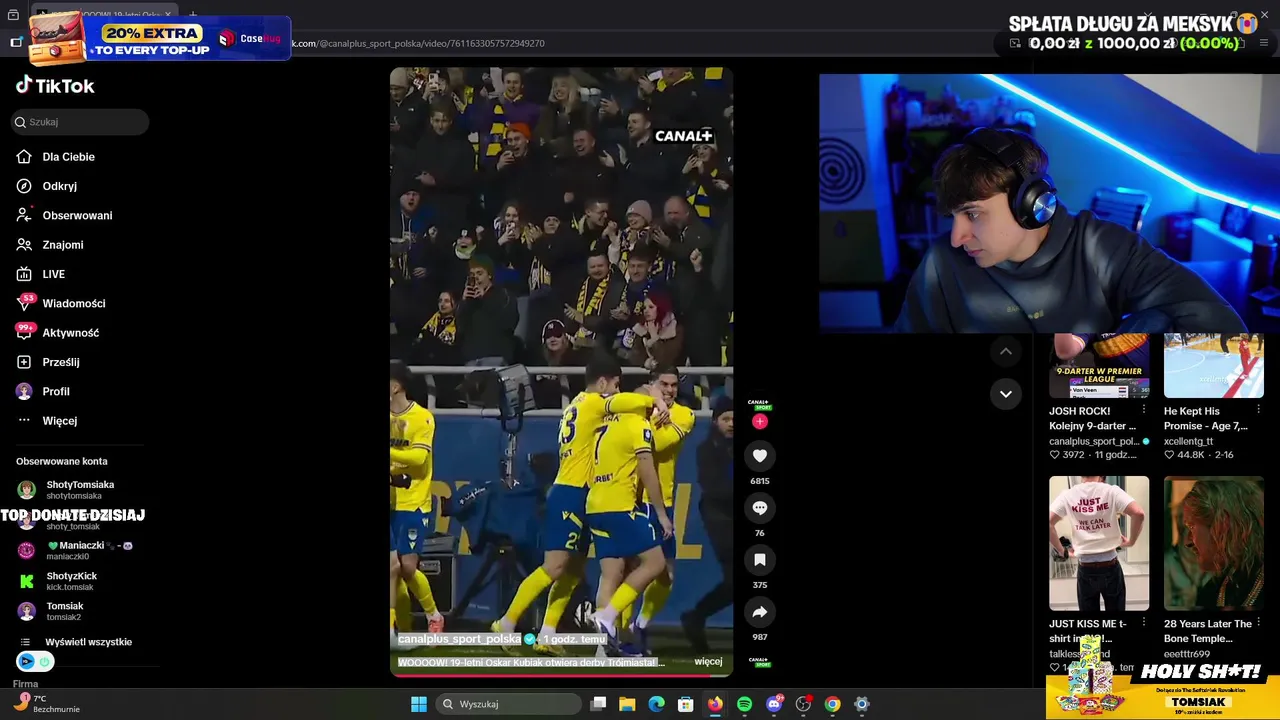Open OBS Studio from taskbar
1280x720 pixels.
coord(803,704)
